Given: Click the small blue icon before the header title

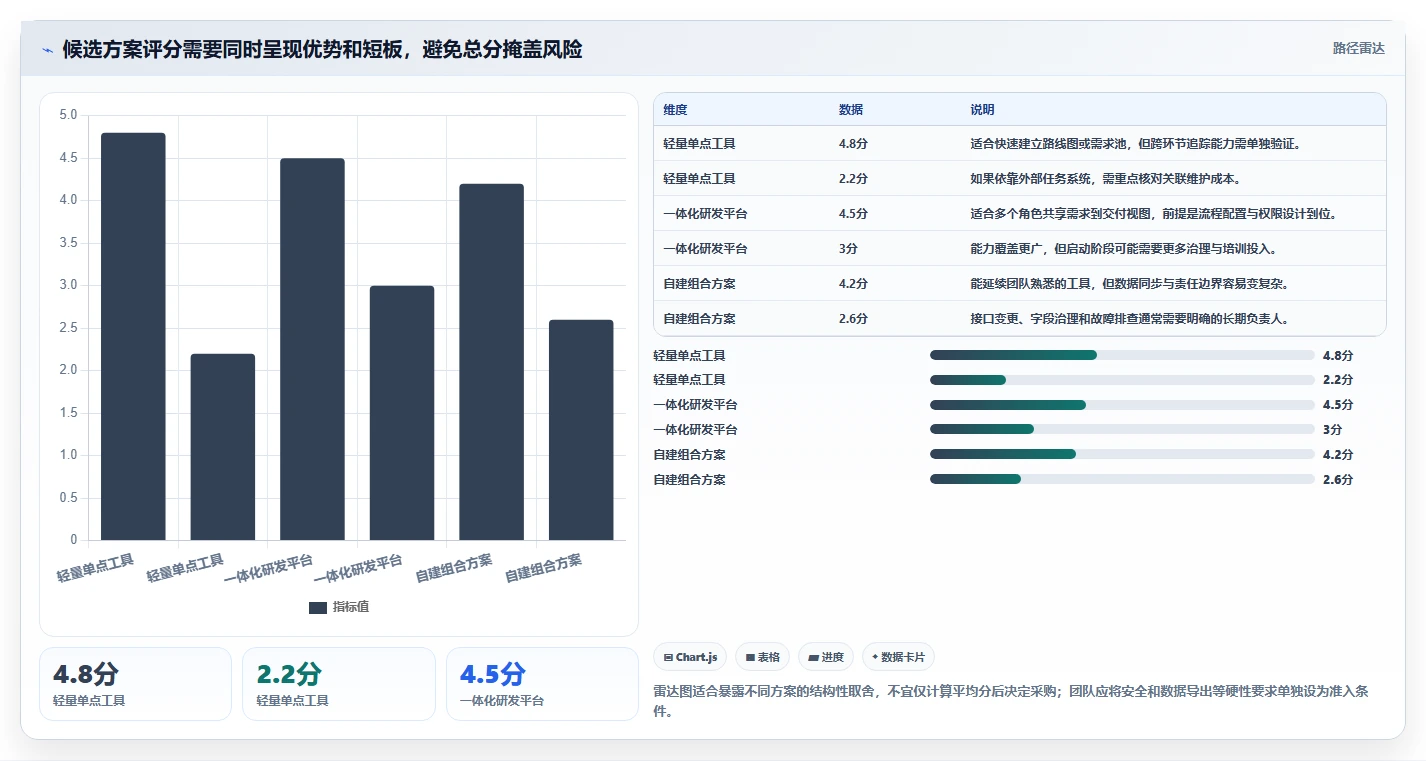Looking at the screenshot, I should click(47, 50).
